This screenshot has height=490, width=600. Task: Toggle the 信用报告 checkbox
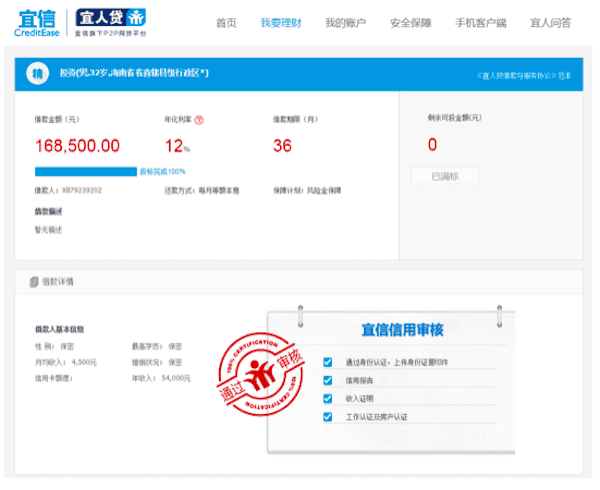(x=328, y=380)
